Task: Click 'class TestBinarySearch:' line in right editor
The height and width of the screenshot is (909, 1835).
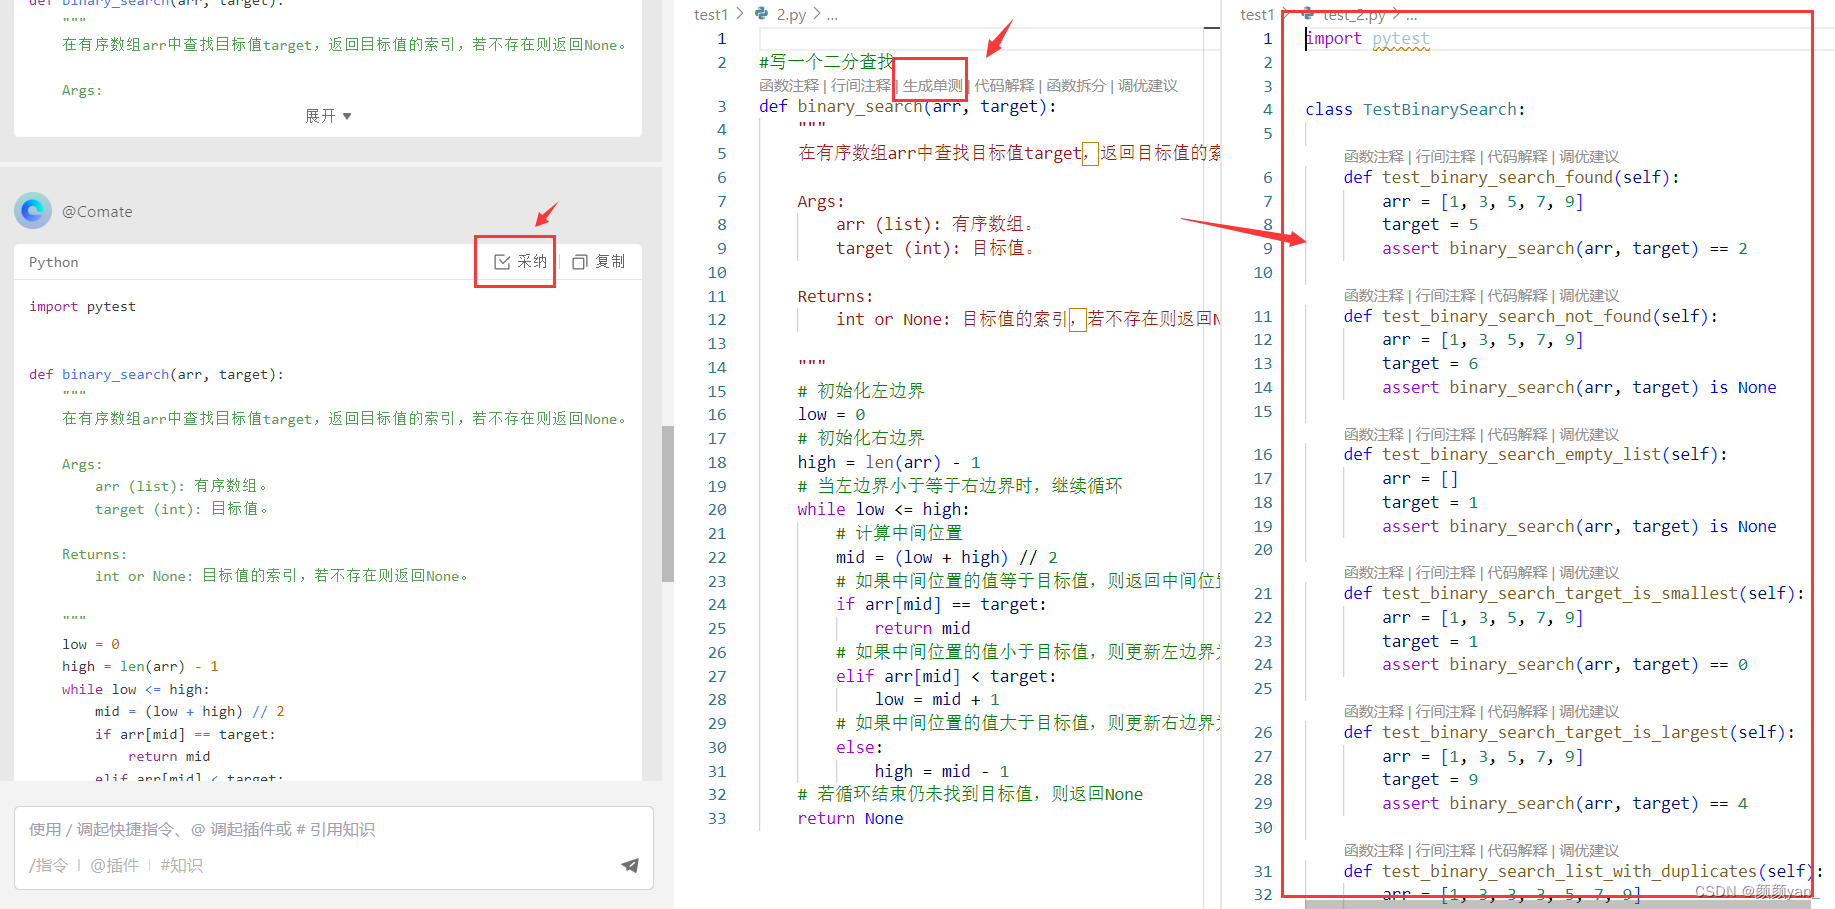Action: pos(1415,109)
